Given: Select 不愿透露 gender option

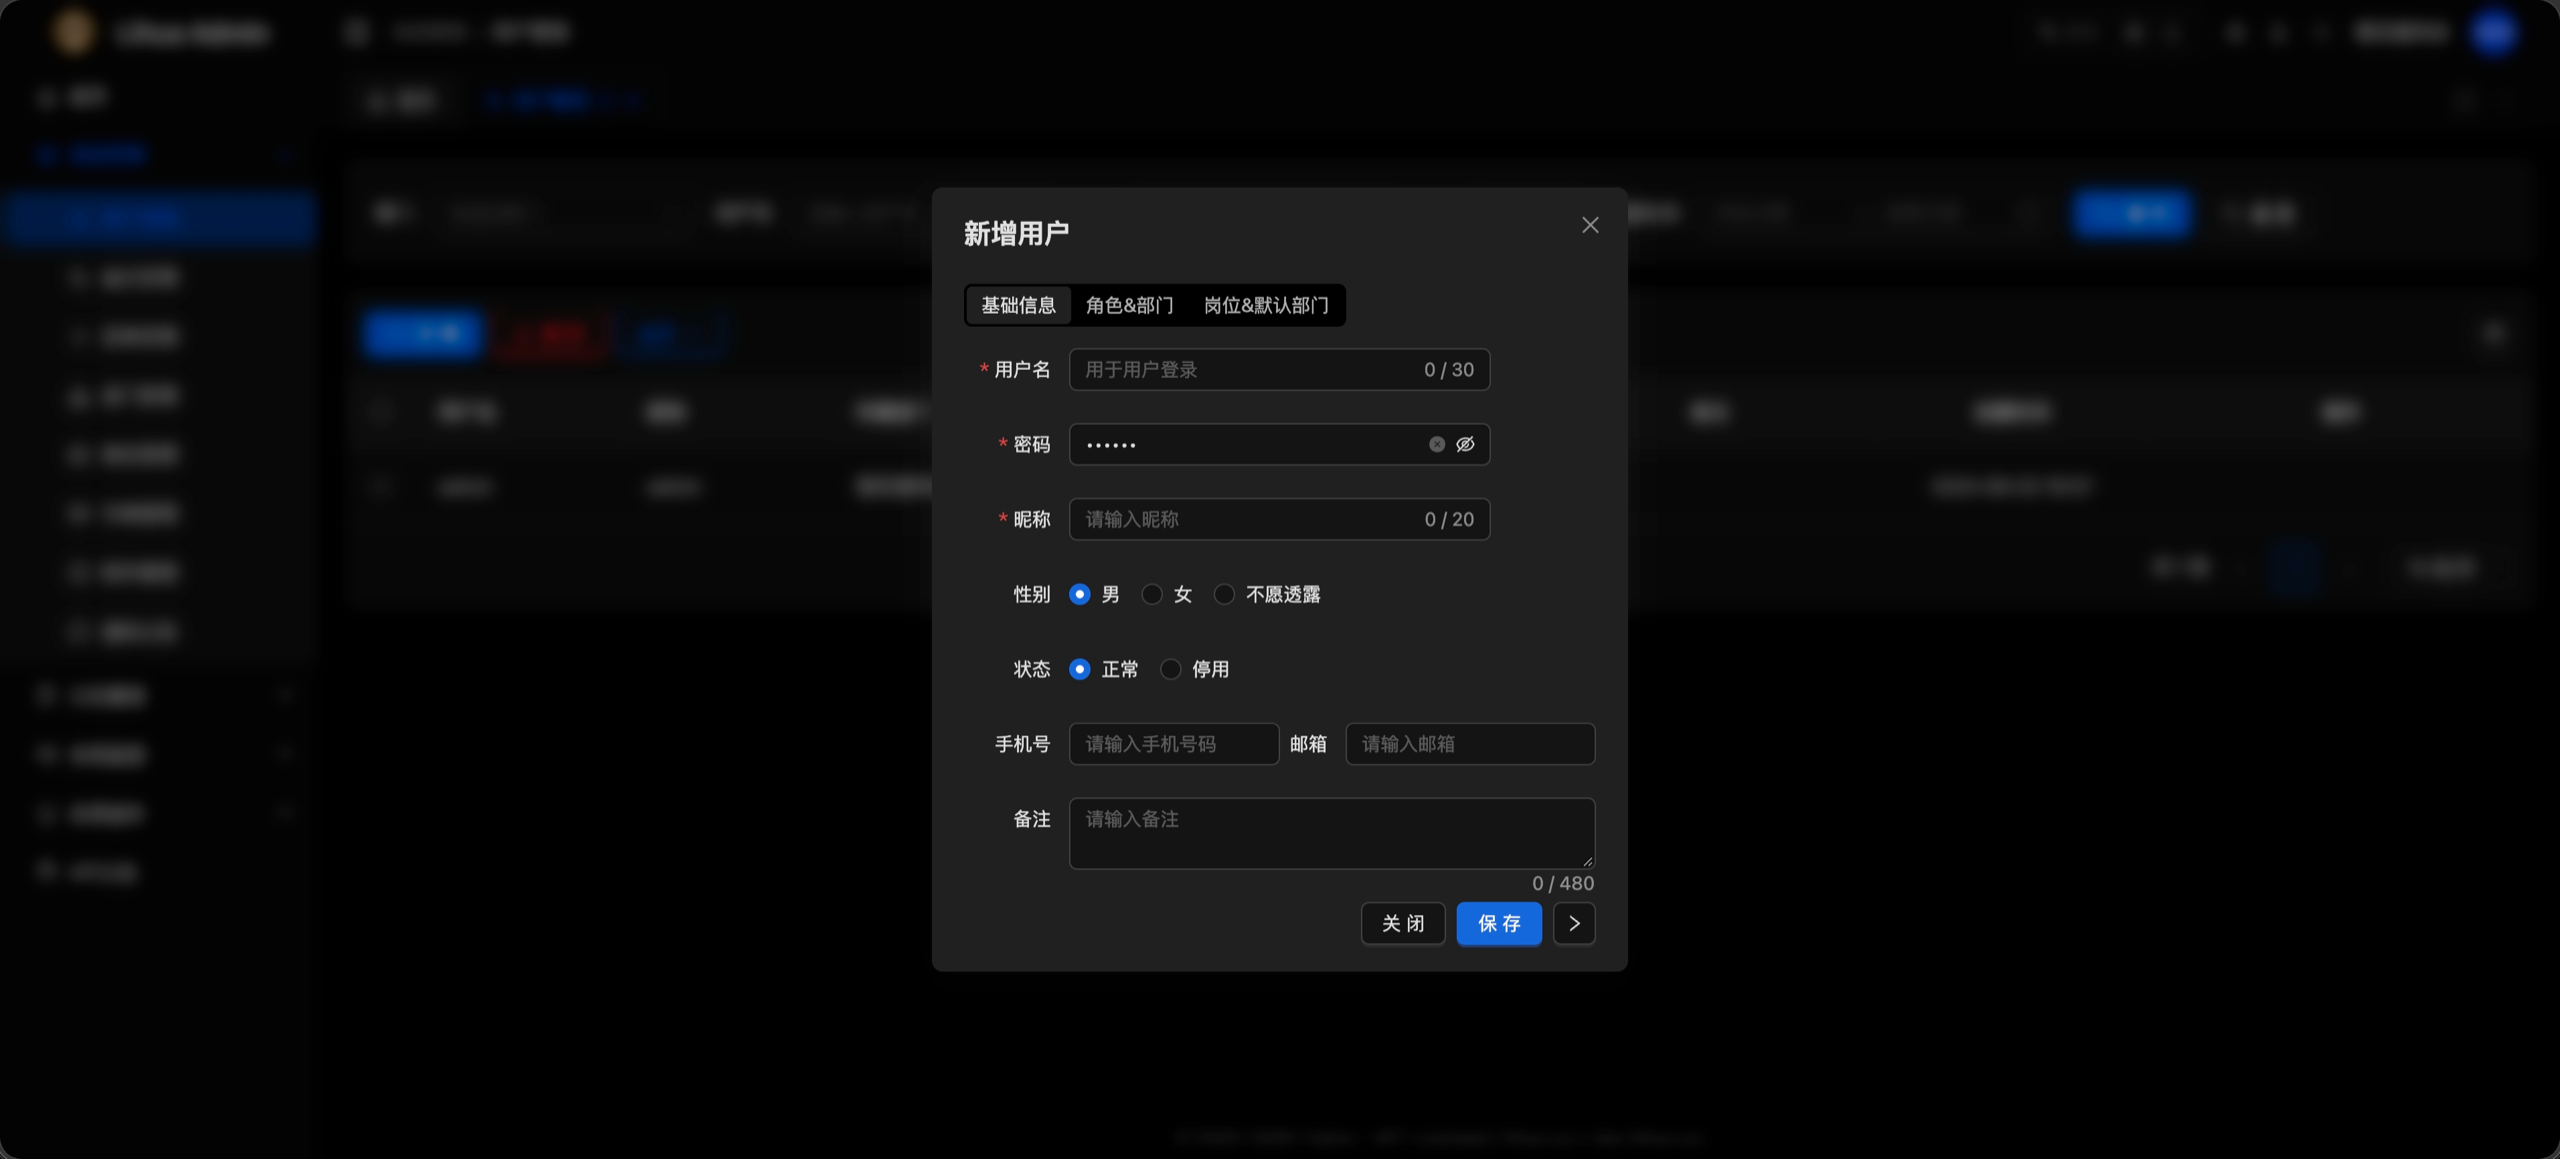Looking at the screenshot, I should [x=1224, y=594].
